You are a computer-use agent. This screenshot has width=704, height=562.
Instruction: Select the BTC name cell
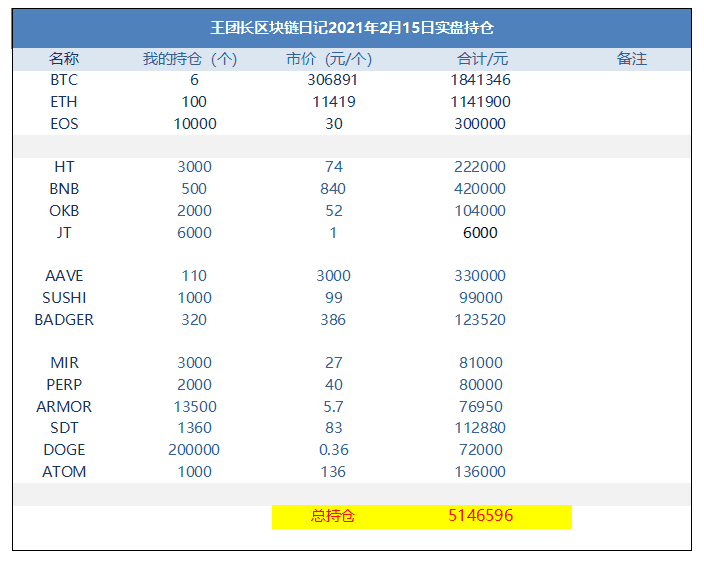click(64, 80)
